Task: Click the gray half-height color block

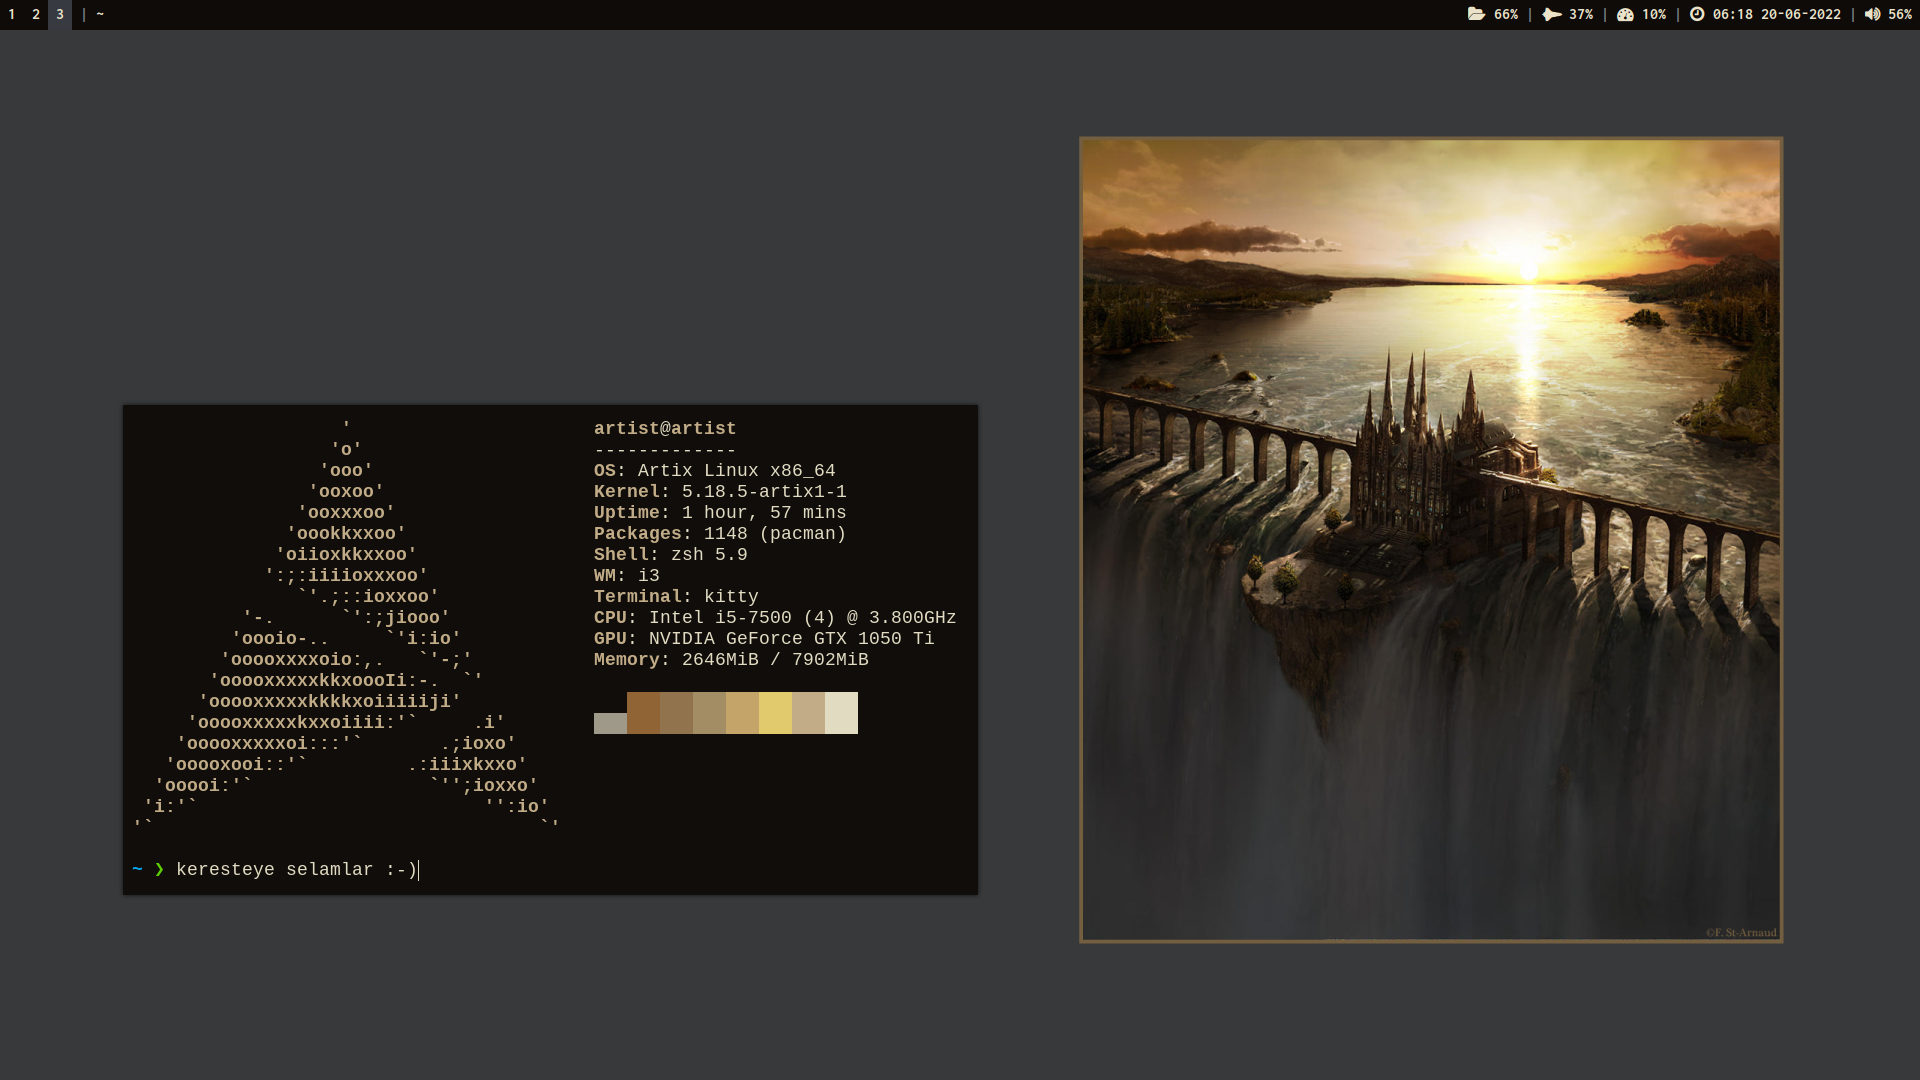Action: 610,723
